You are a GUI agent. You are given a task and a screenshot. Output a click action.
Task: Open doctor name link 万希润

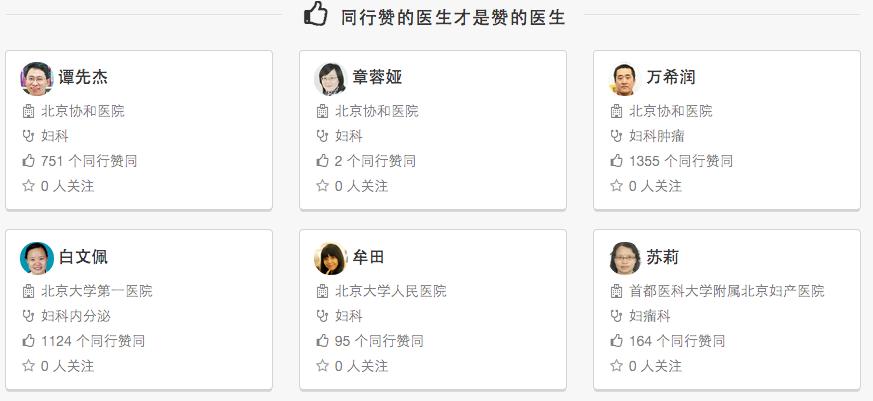671,77
